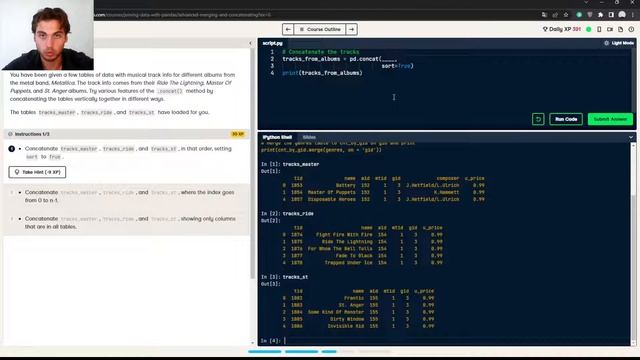Select the script.py editor tab

pos(273,43)
